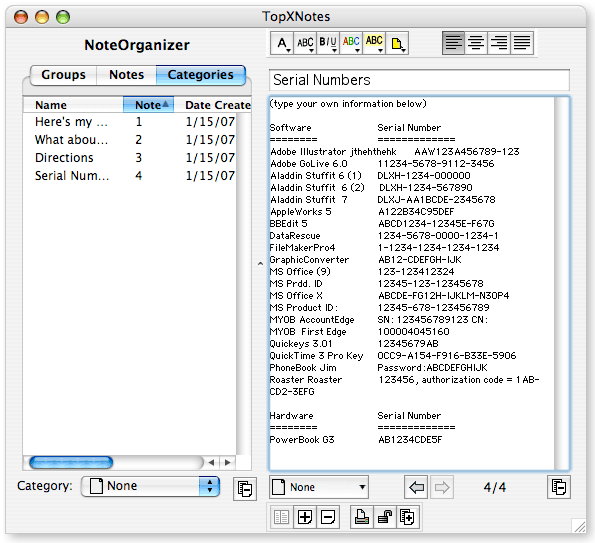Image resolution: width=595 pixels, height=543 pixels.
Task: Click inside the note text area
Action: [x=412, y=283]
